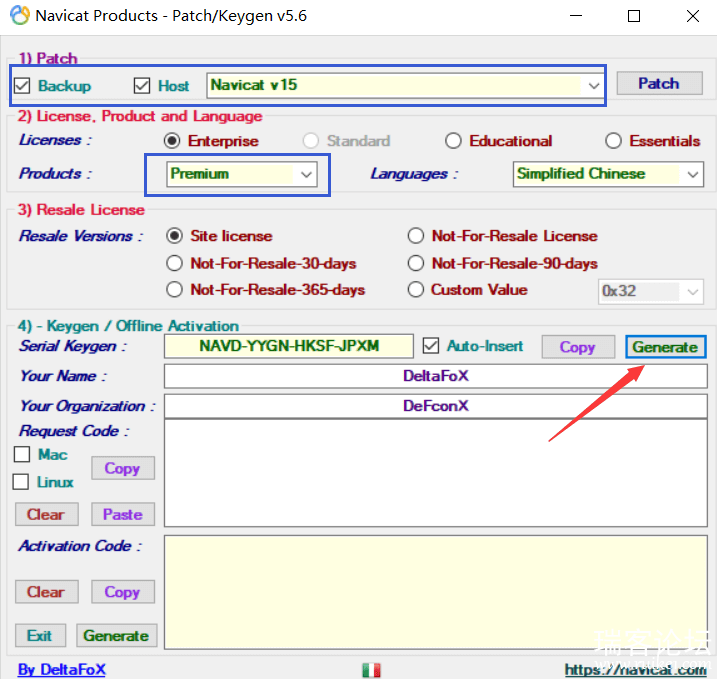Enable the Mac checkbox

tap(22, 454)
